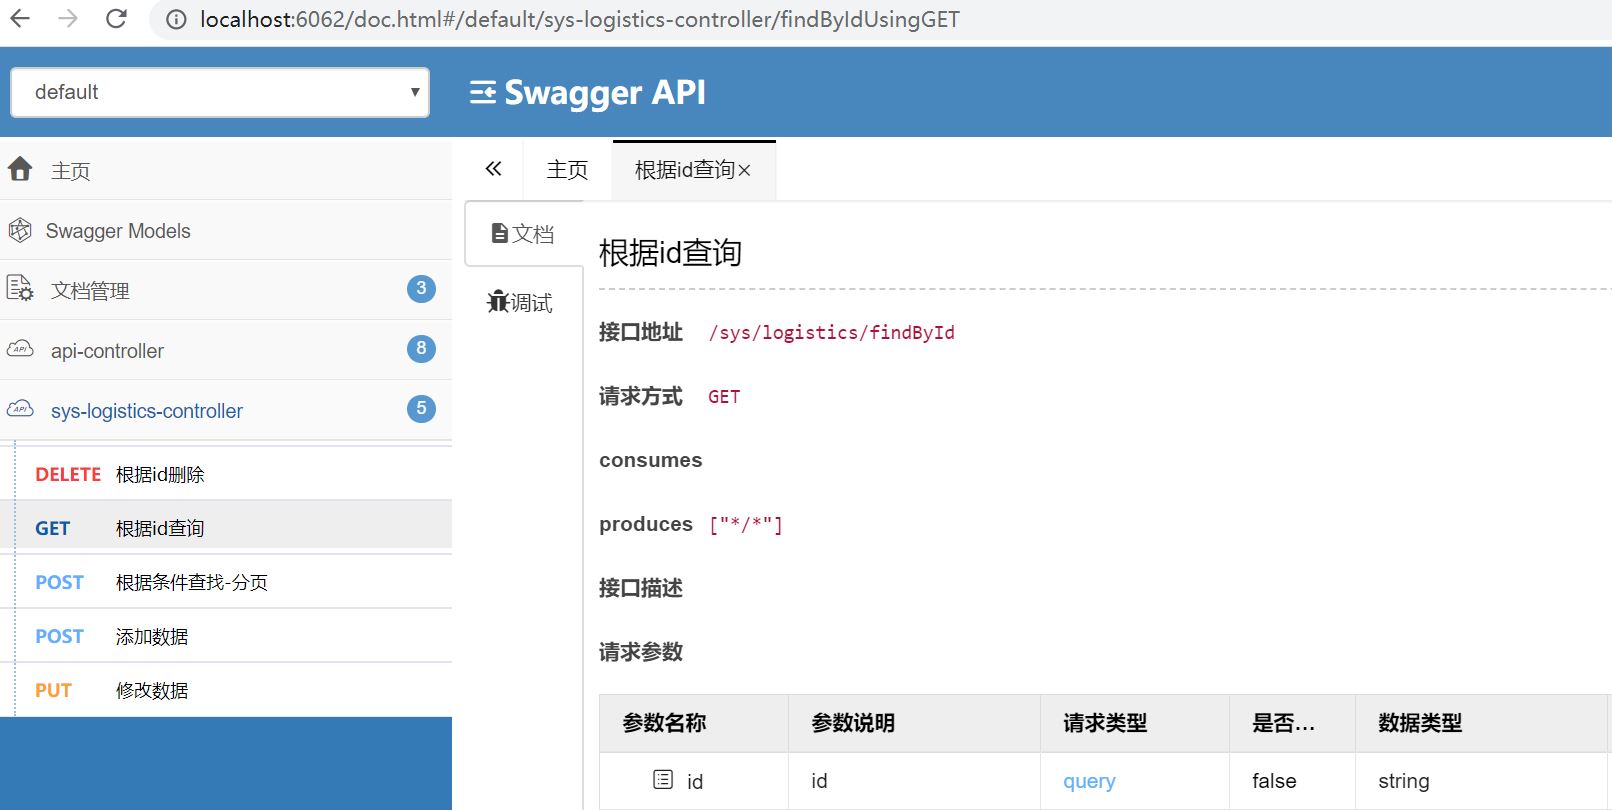Click the id row list icon
The image size is (1612, 810).
tap(663, 779)
